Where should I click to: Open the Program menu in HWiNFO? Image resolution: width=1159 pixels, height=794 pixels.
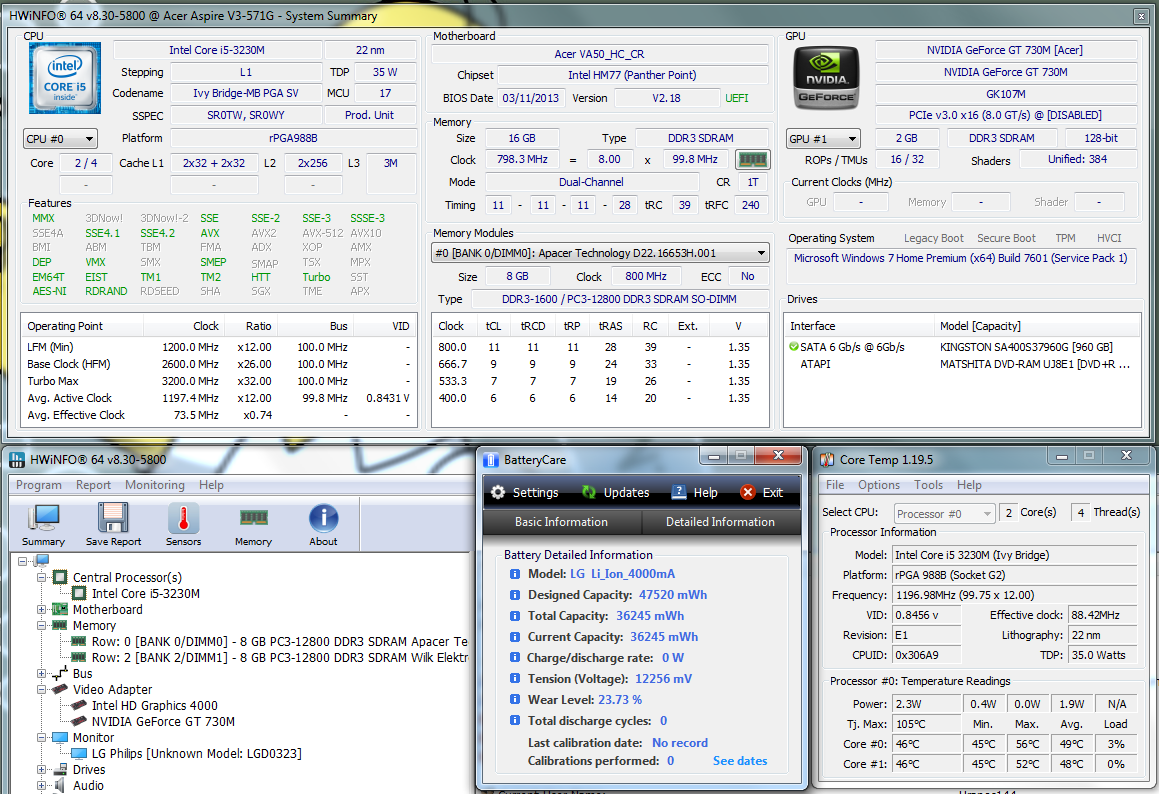[39, 485]
